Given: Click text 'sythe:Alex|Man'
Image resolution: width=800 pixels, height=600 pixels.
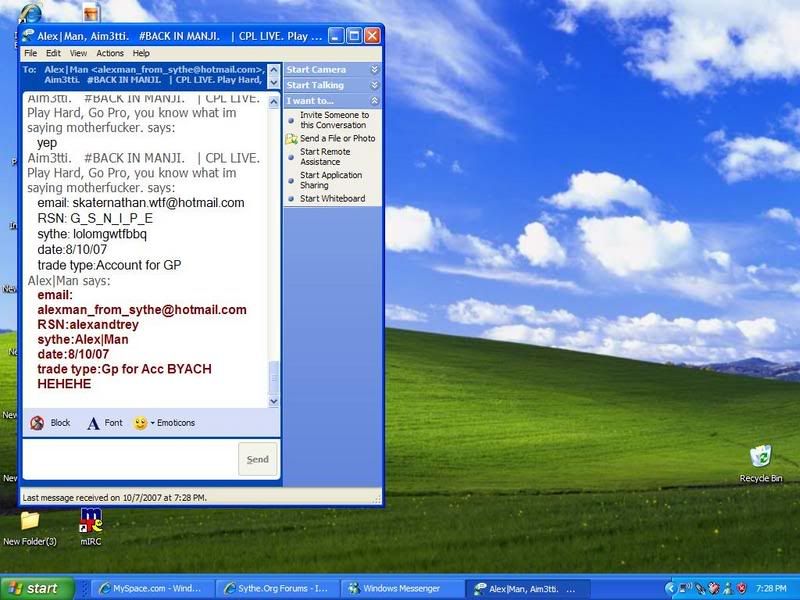Looking at the screenshot, I should pyautogui.click(x=83, y=339).
